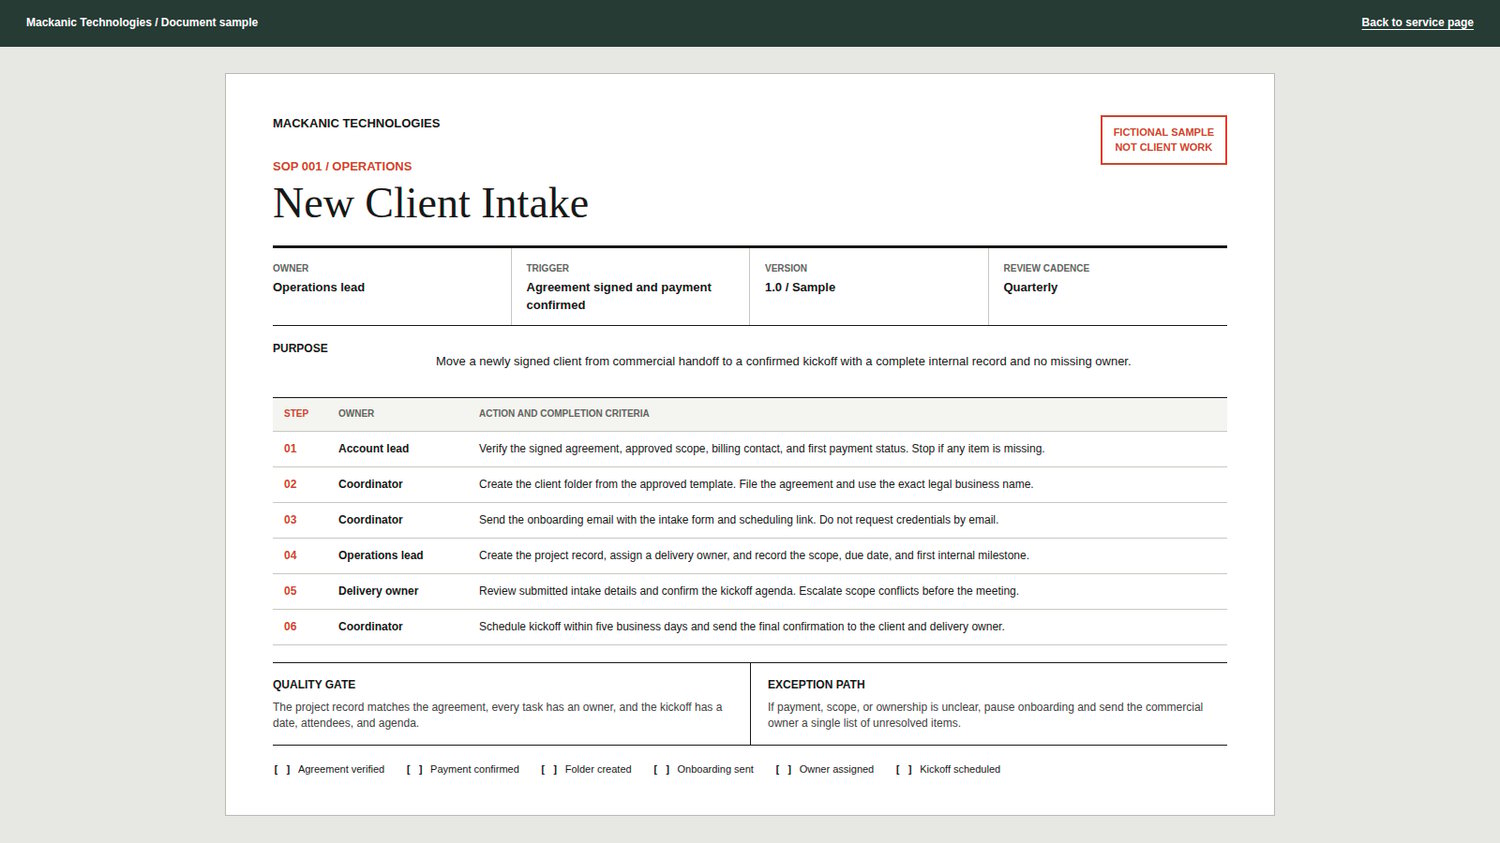Image resolution: width=1500 pixels, height=843 pixels.
Task: Check the Onboarding sent box
Action: pyautogui.click(x=661, y=769)
